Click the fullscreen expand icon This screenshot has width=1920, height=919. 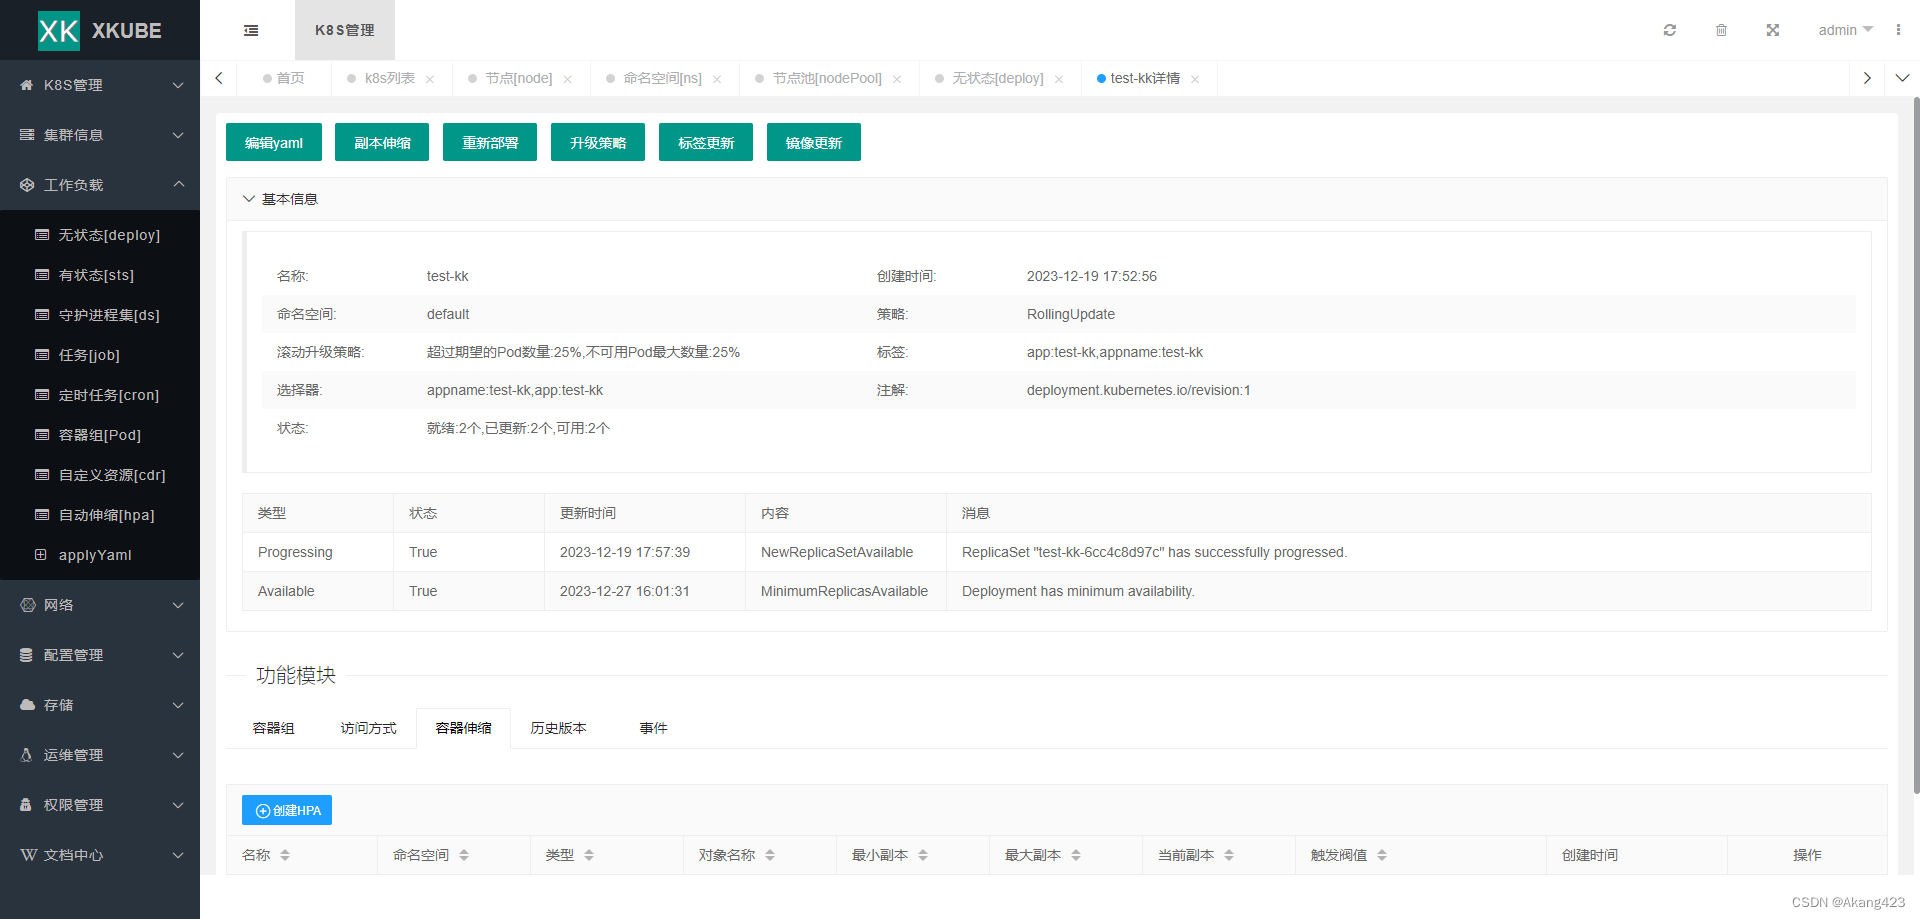pyautogui.click(x=1772, y=30)
